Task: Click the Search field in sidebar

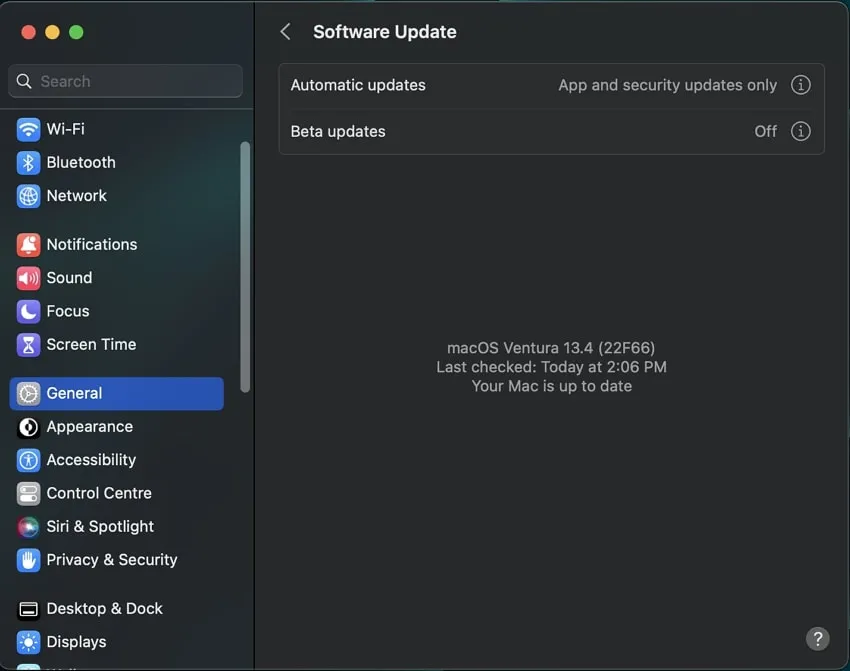Action: (x=126, y=81)
